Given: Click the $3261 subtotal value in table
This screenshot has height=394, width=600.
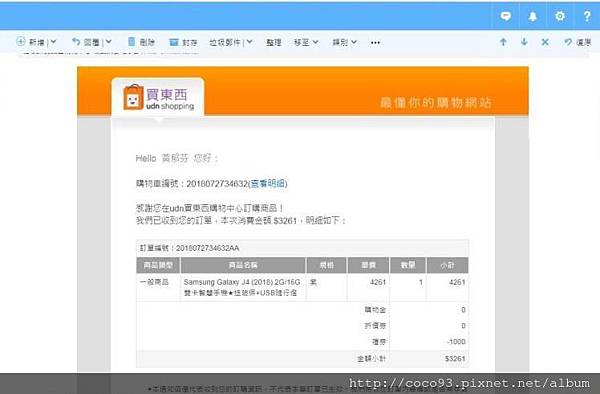Looking at the screenshot, I should 455,358.
